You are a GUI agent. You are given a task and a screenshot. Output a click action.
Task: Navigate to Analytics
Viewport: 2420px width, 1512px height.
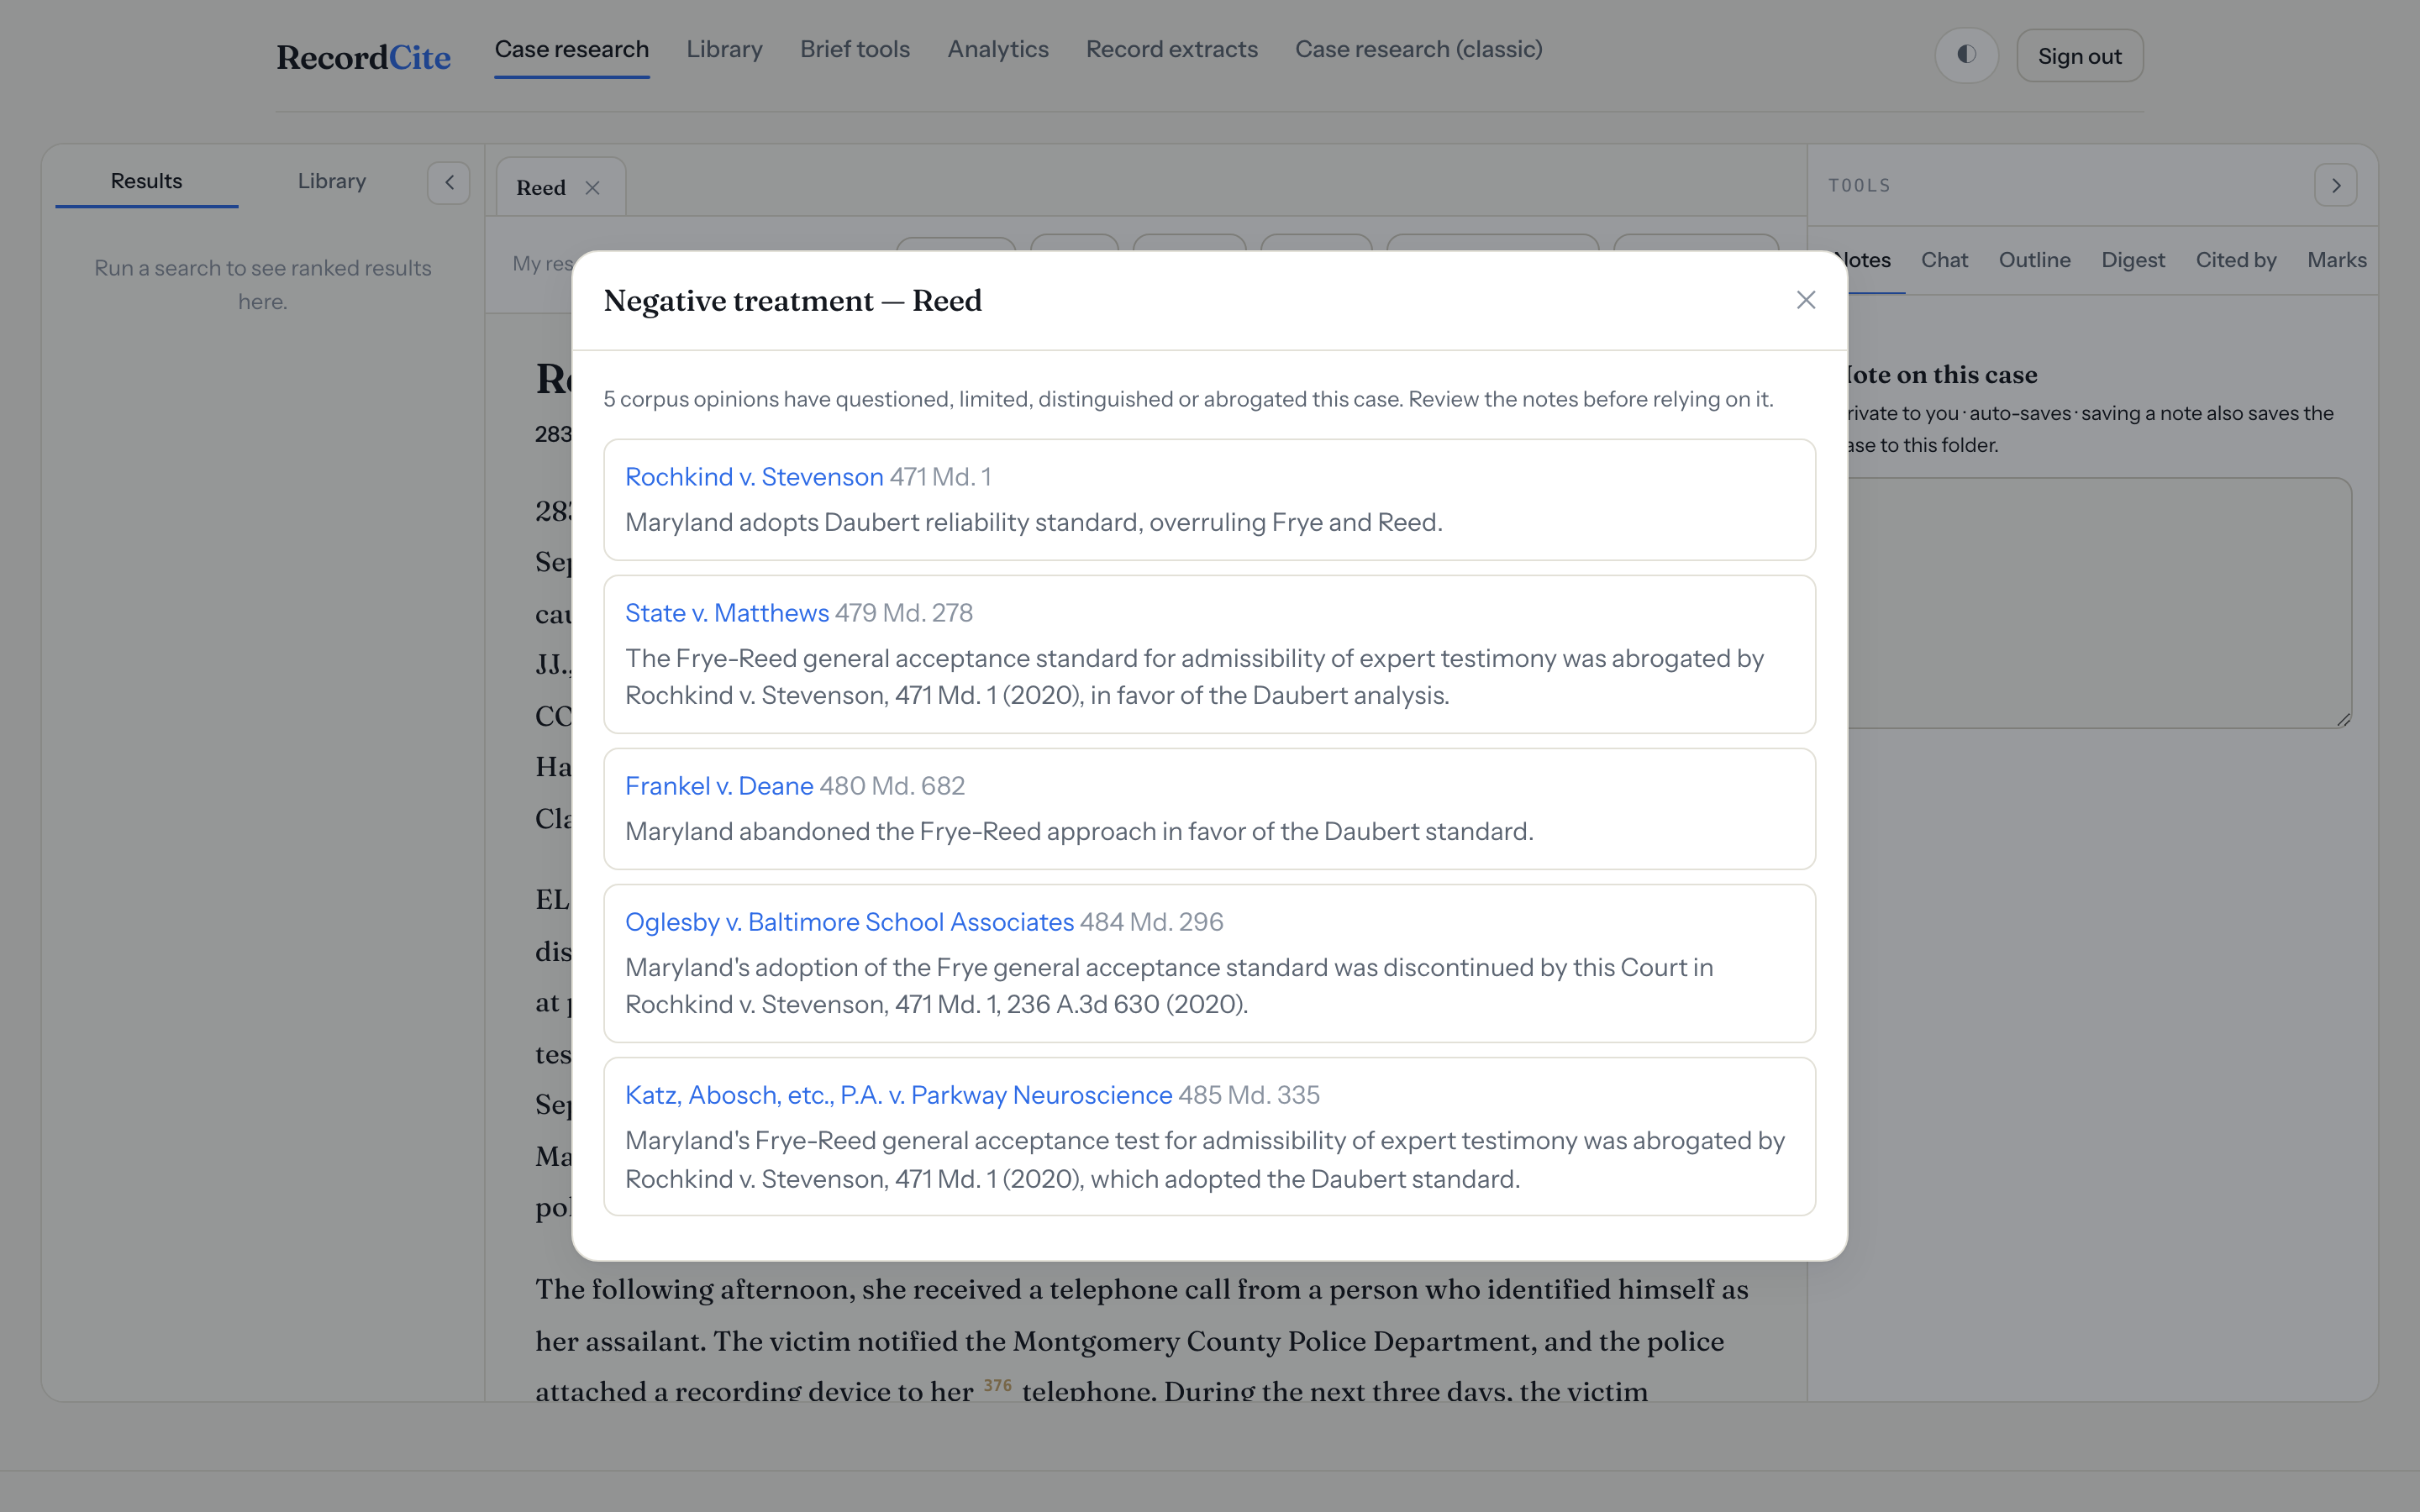998,49
